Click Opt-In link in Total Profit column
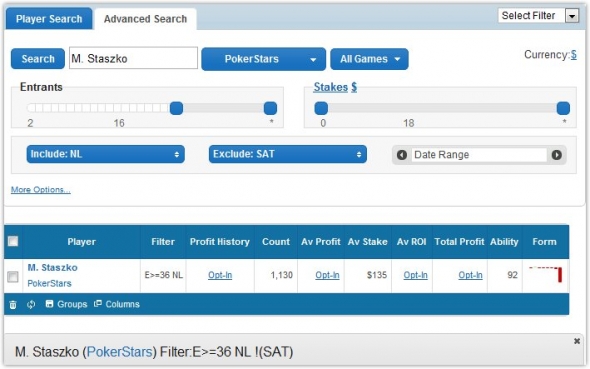This screenshot has height=369, width=590. [470, 275]
